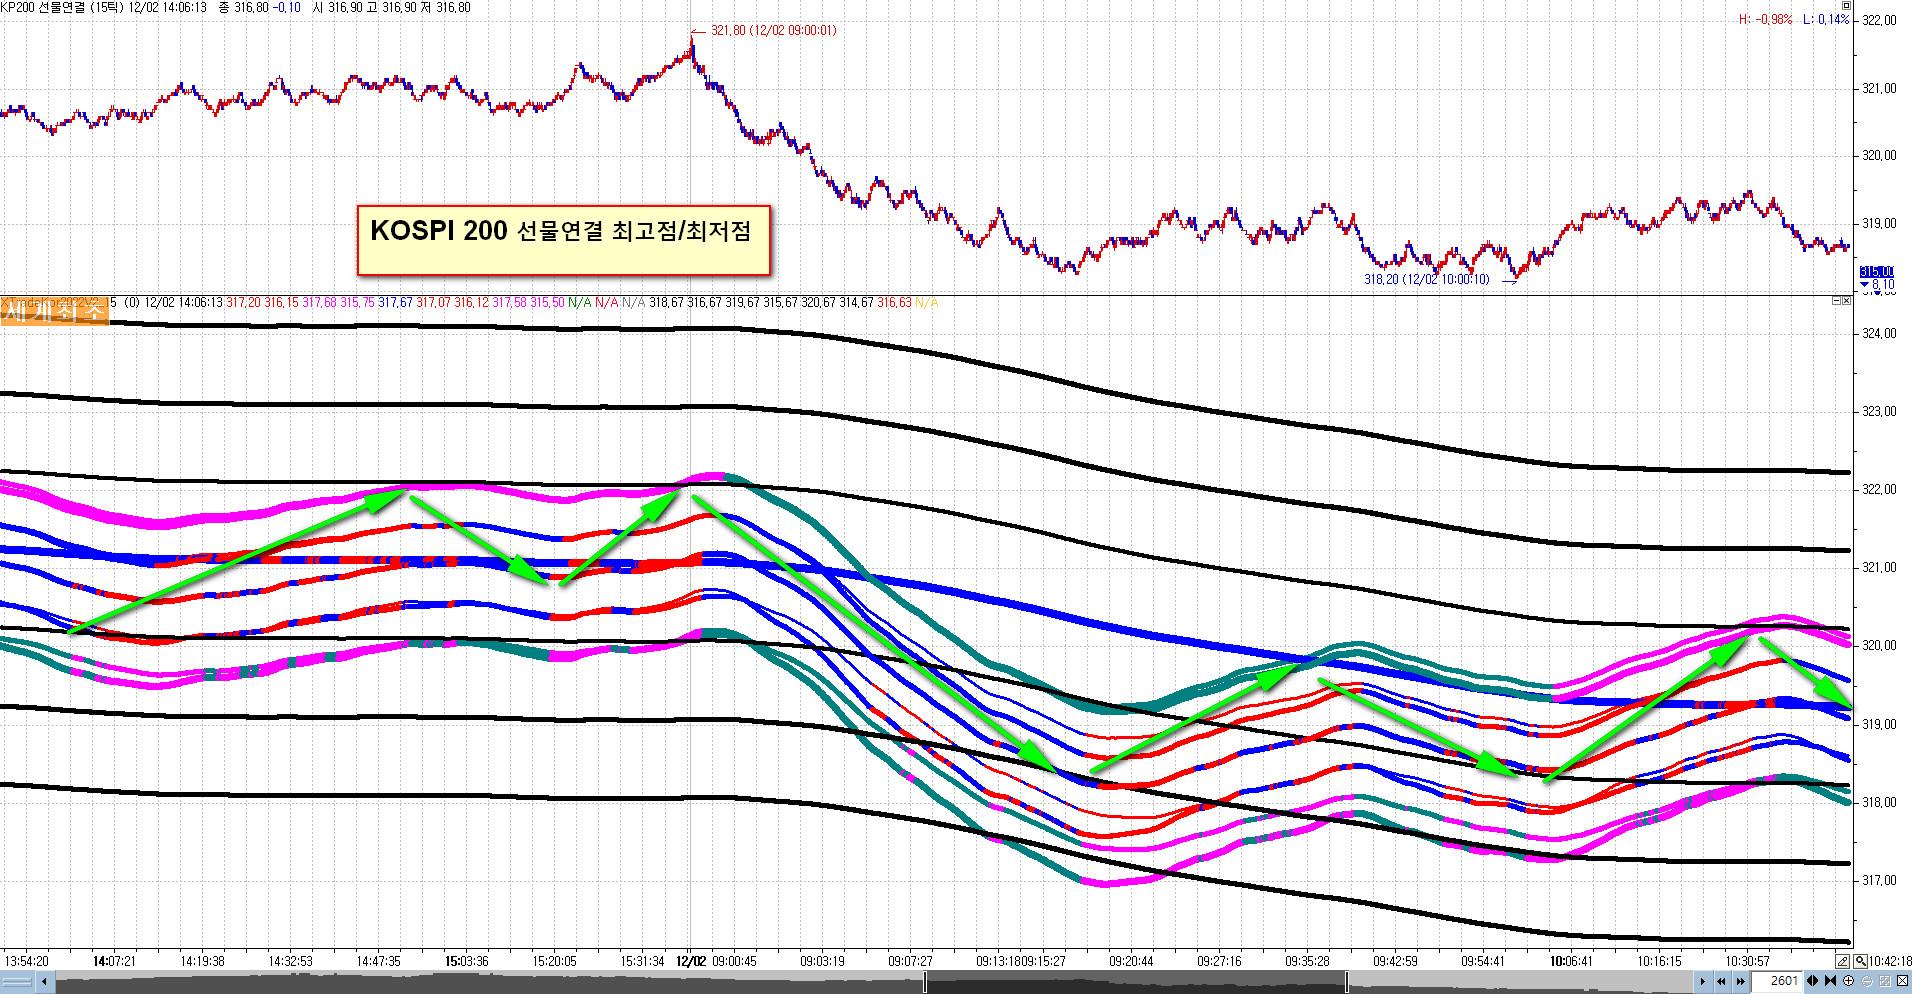
Task: Click the top-right icon of the price pane
Action: [x=1846, y=6]
